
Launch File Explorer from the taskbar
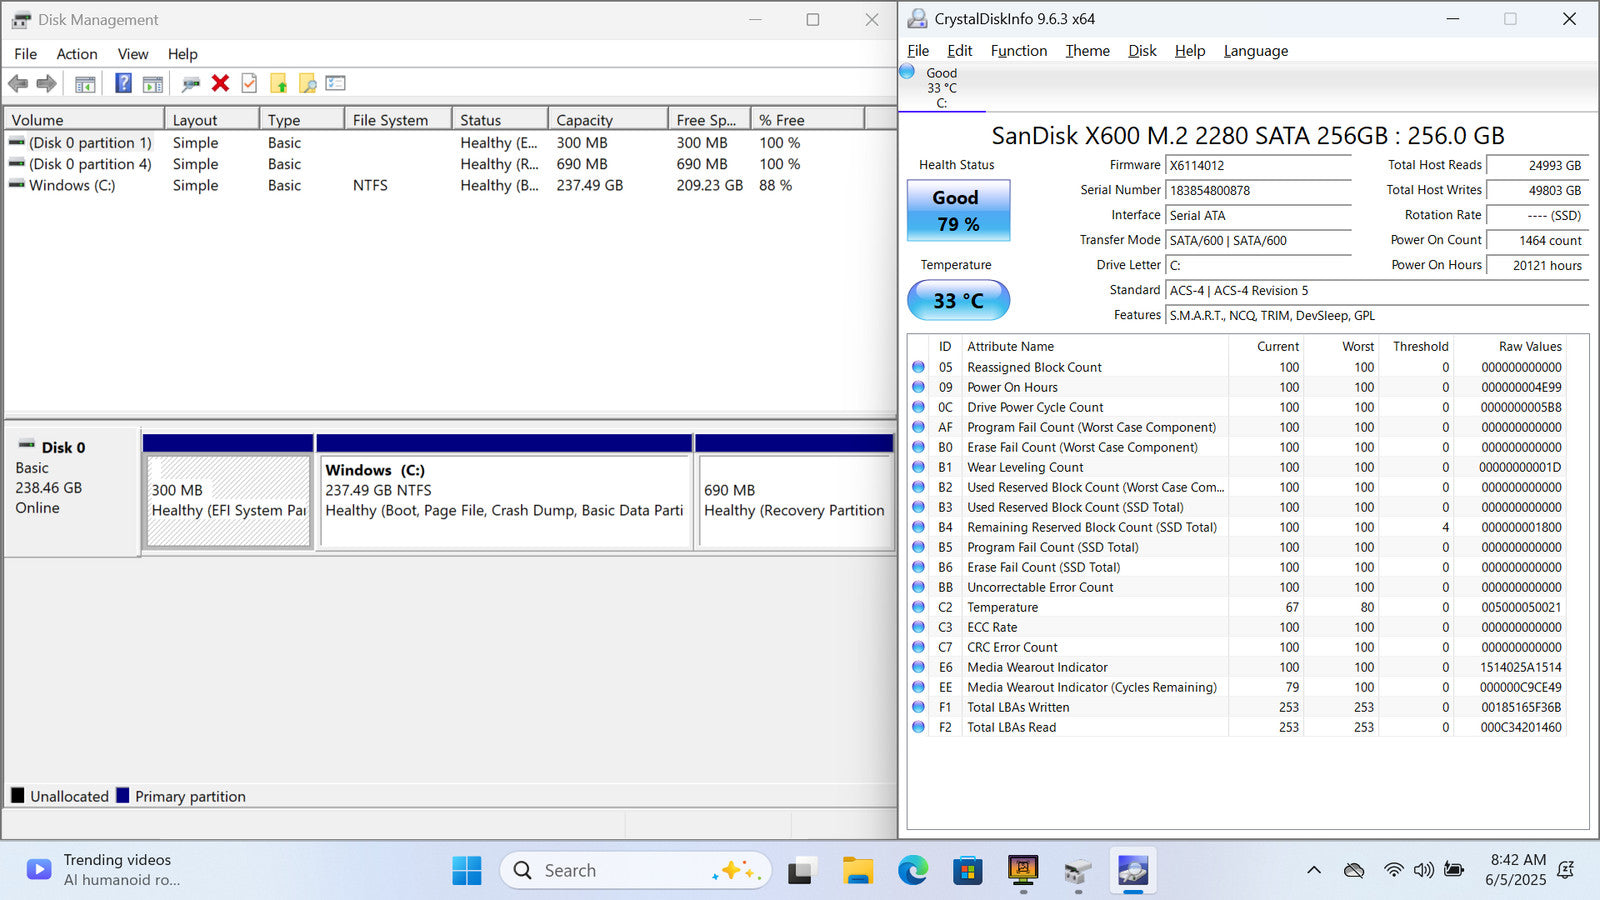click(x=858, y=871)
